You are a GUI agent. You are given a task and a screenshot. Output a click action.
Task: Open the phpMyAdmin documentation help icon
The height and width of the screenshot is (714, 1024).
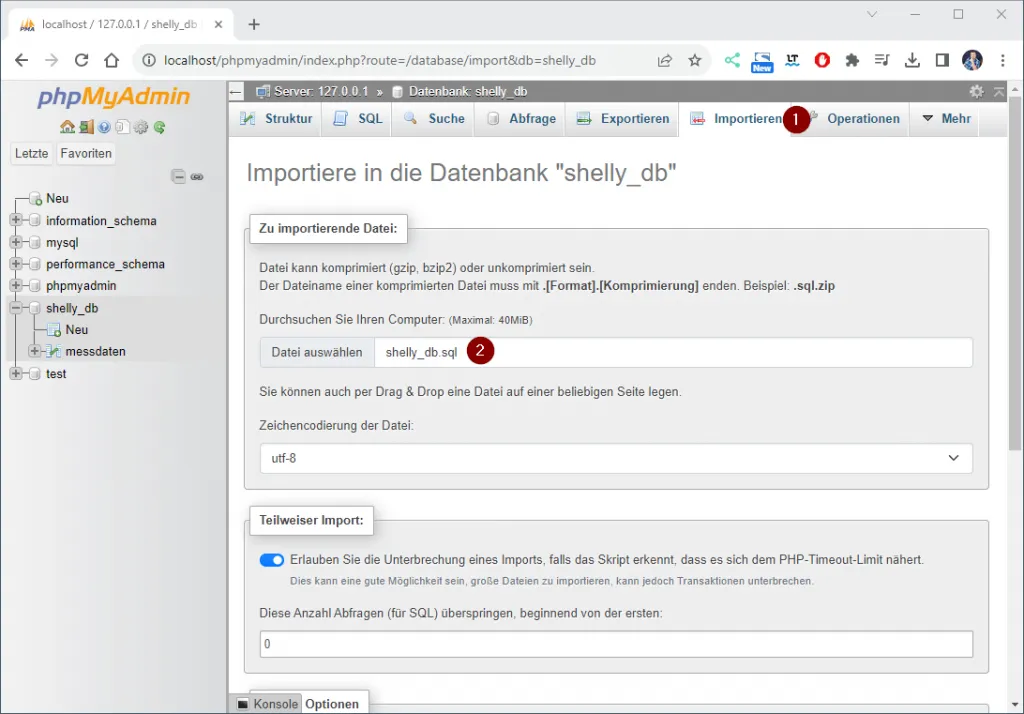point(104,127)
